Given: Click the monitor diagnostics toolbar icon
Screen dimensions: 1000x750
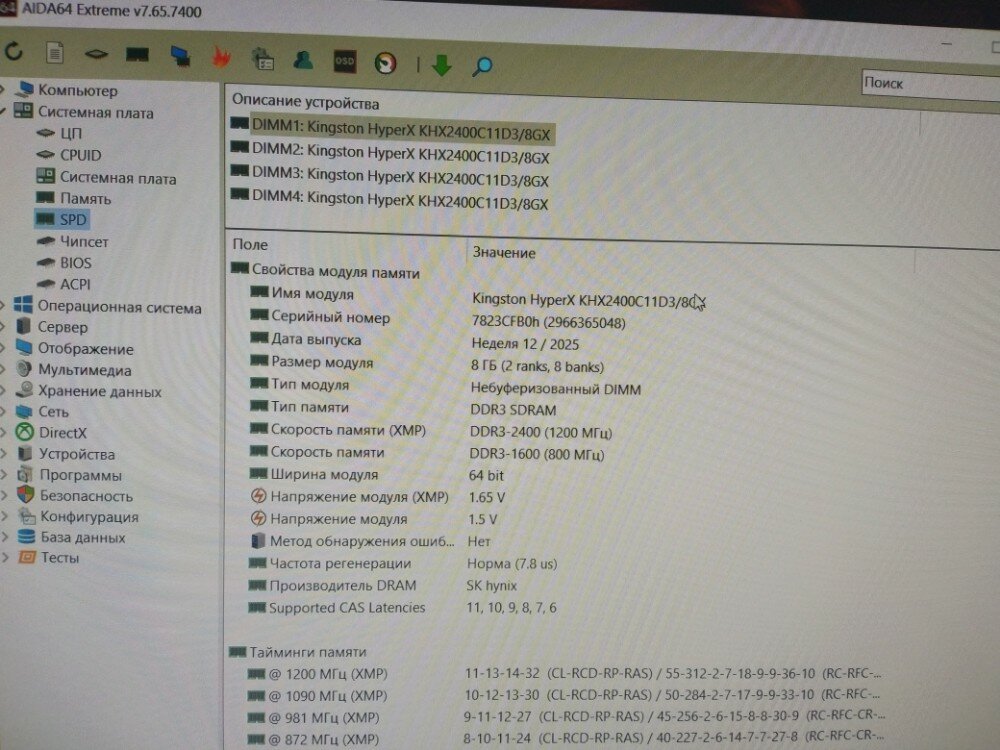Looking at the screenshot, I should 180,57.
